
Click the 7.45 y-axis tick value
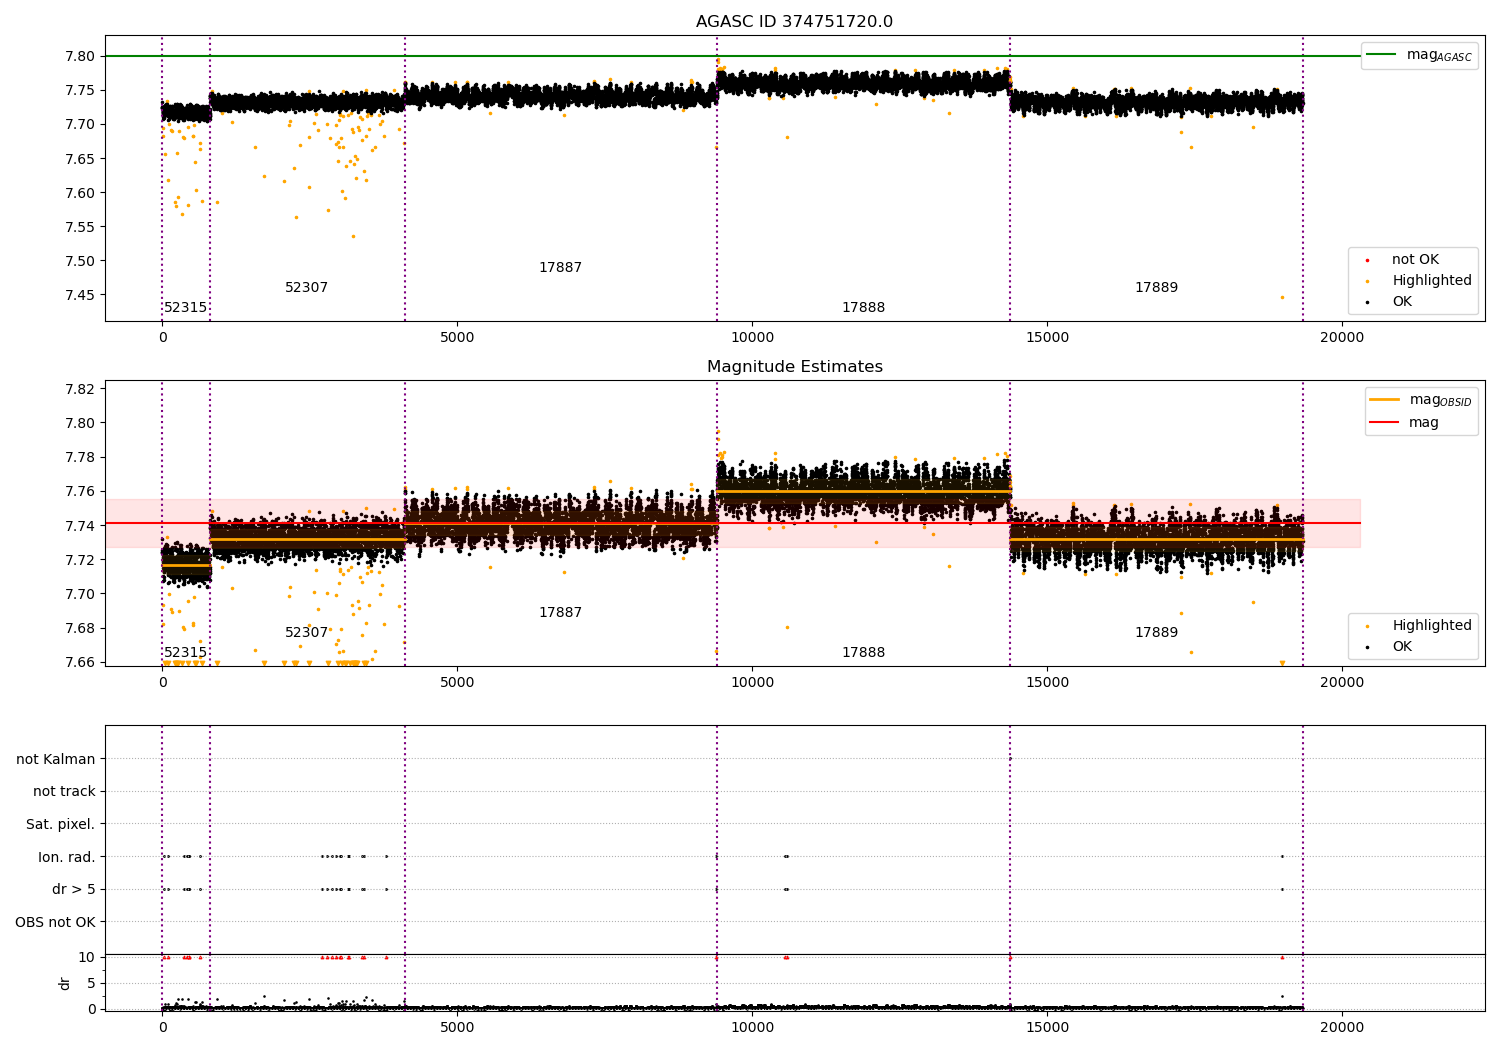pos(80,295)
